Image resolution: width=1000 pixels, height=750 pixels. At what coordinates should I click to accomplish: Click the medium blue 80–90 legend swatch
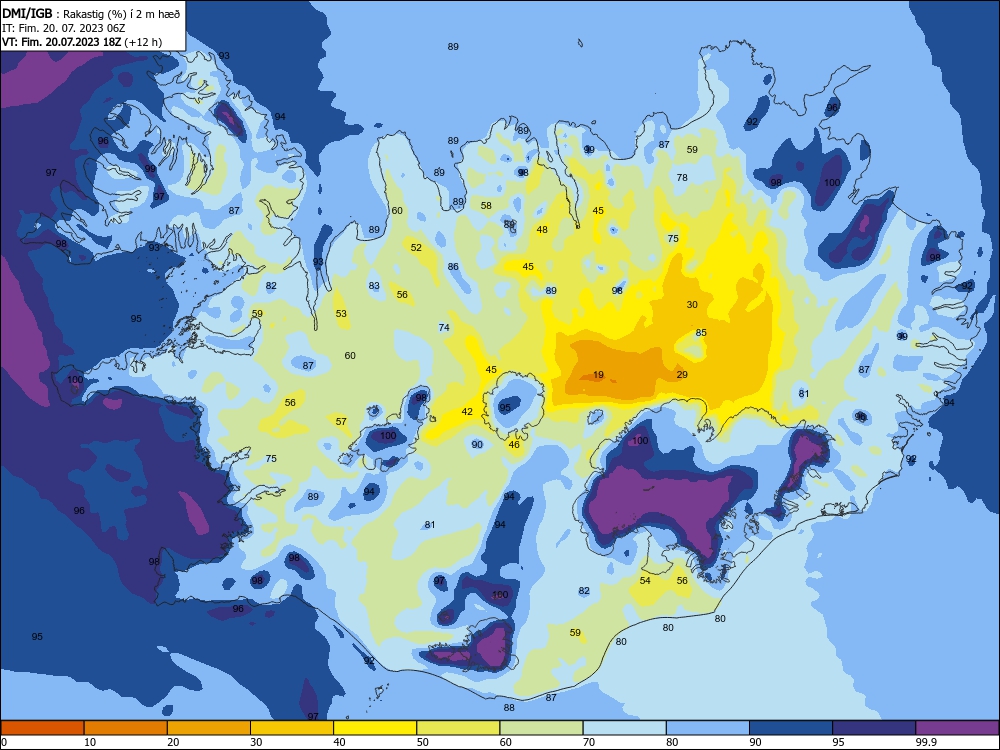pos(708,728)
